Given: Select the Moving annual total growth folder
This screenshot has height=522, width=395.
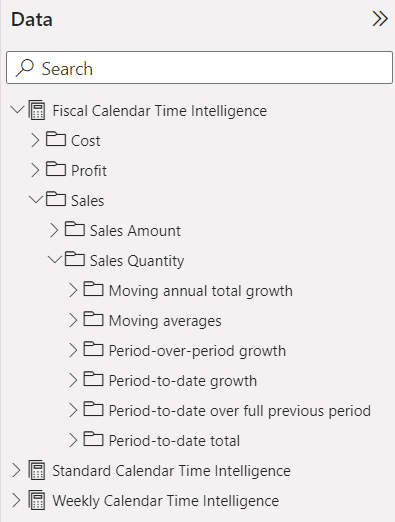Looking at the screenshot, I should [201, 291].
